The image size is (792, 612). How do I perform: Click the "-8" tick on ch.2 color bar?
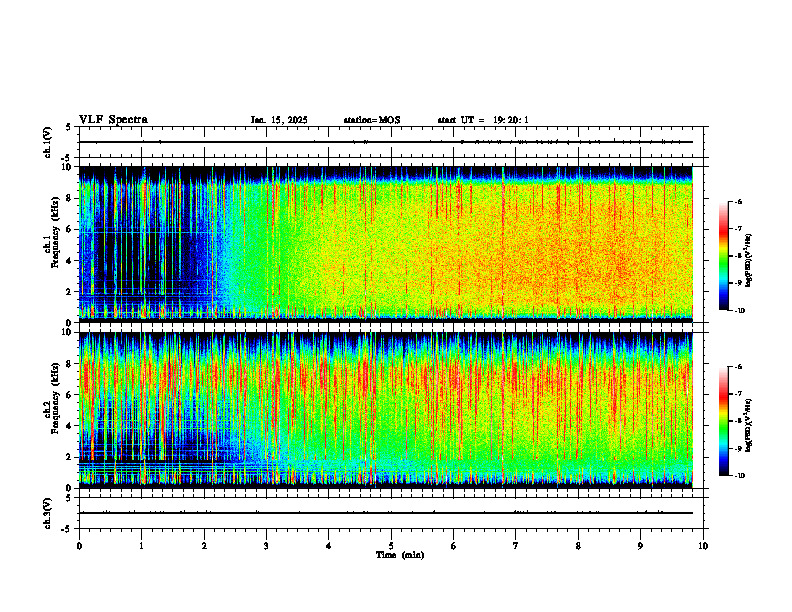pos(738,421)
